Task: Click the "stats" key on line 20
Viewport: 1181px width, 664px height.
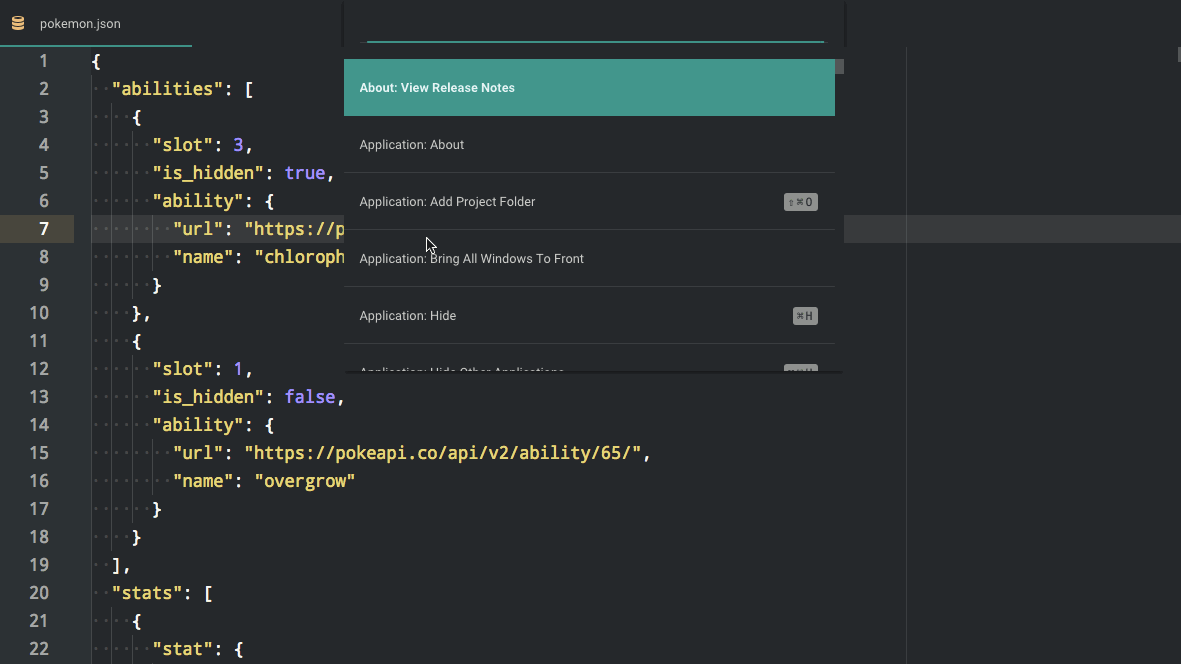Action: point(146,592)
